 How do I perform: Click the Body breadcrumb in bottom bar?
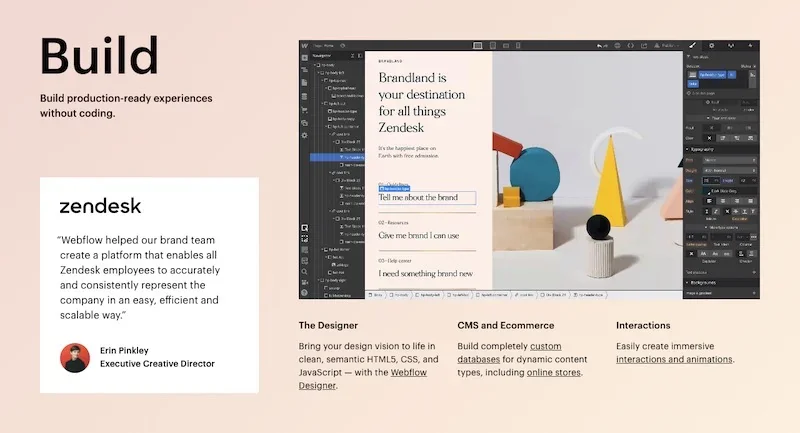pos(374,295)
